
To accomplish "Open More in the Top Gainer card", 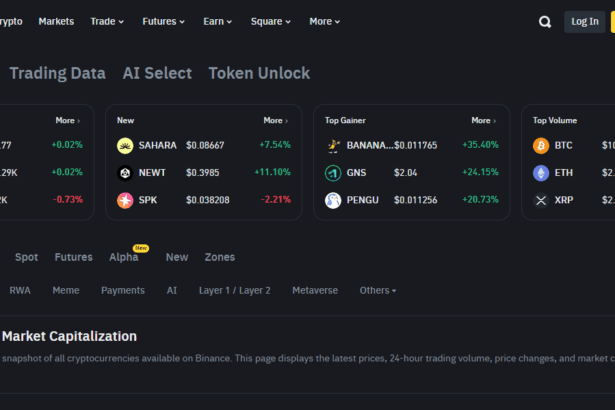I will pos(484,120).
